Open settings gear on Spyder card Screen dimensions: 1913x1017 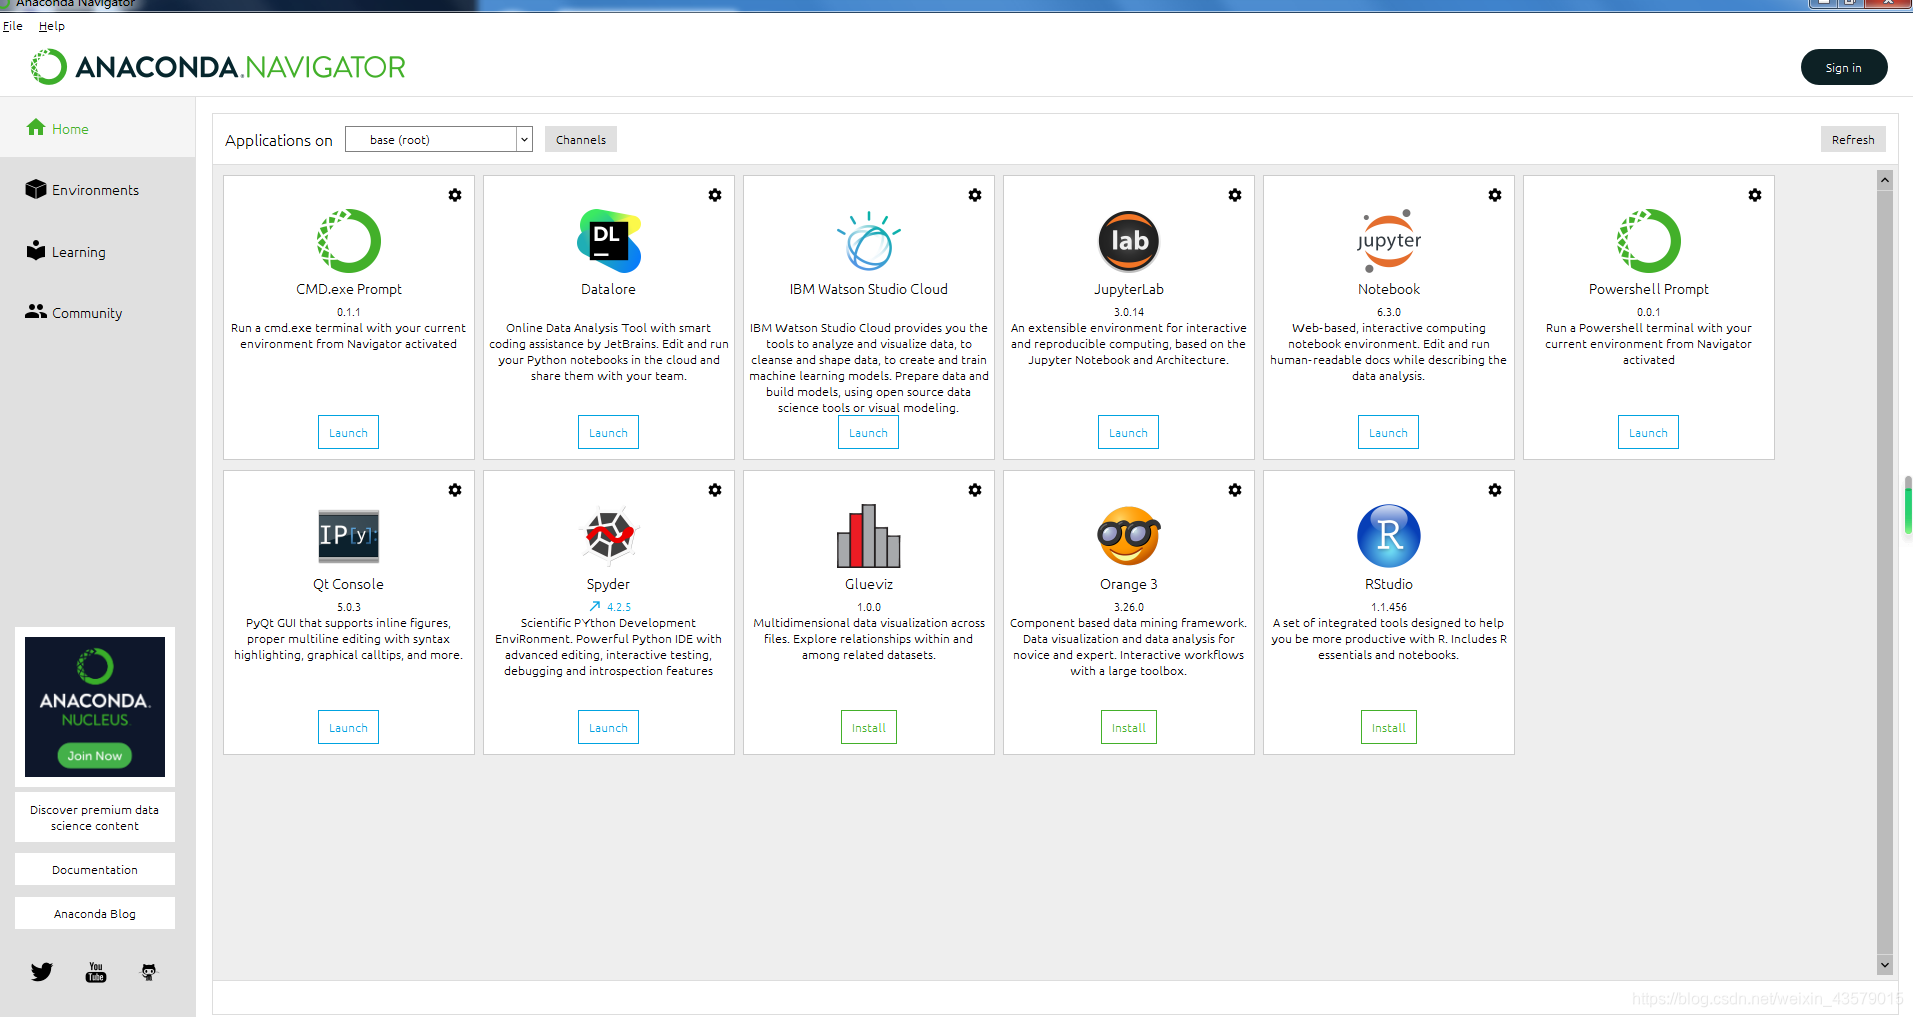tap(715, 490)
